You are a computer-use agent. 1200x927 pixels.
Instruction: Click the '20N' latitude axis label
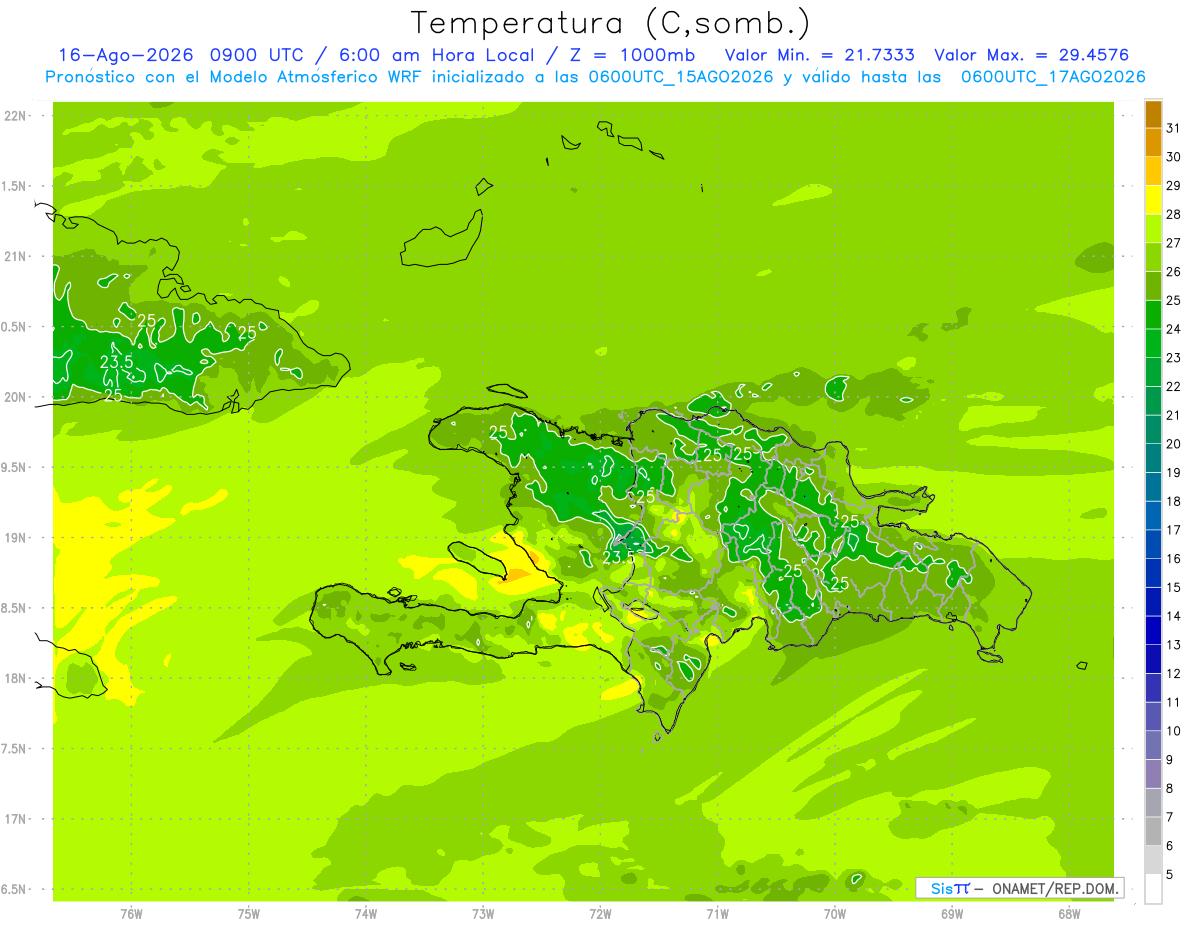[x=15, y=397]
